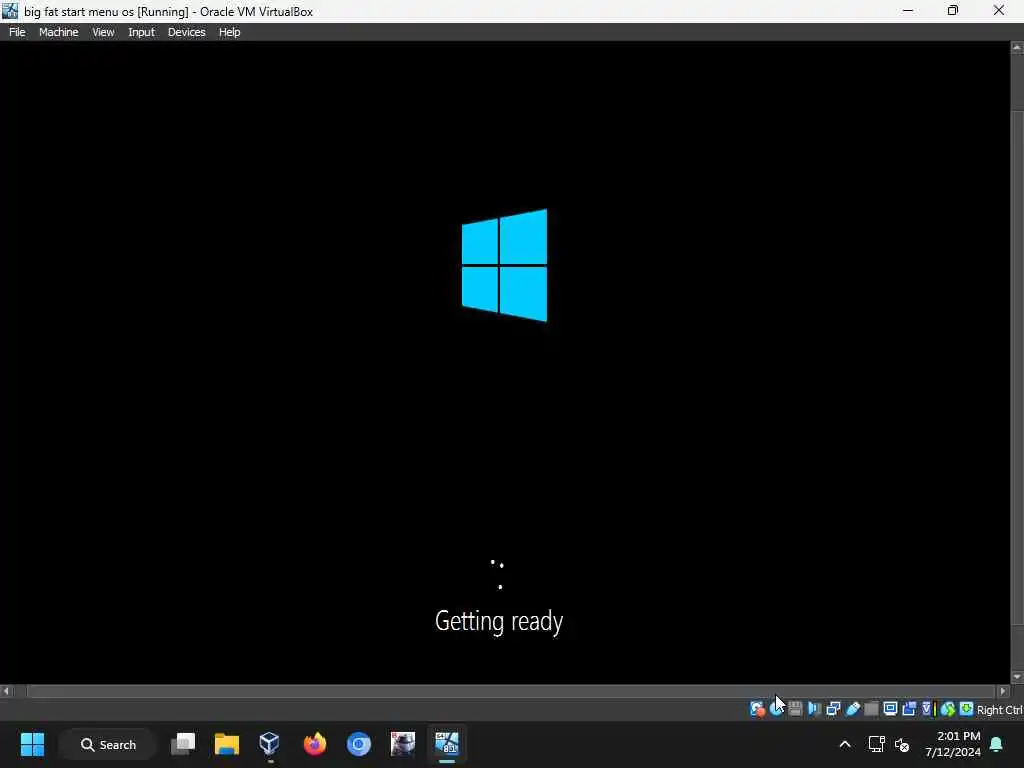This screenshot has height=768, width=1024.
Task: Open the Windows Start menu on taskbar
Action: point(32,744)
